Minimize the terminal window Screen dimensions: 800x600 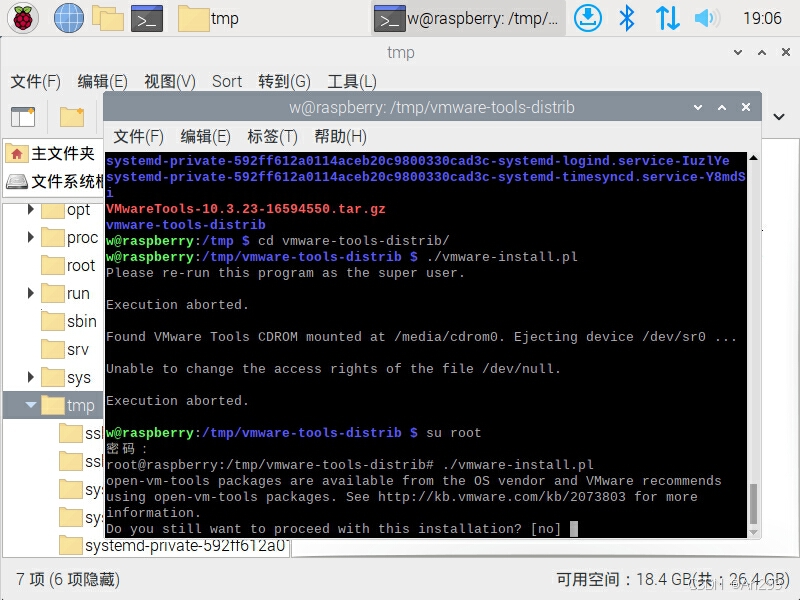pyautogui.click(x=698, y=107)
